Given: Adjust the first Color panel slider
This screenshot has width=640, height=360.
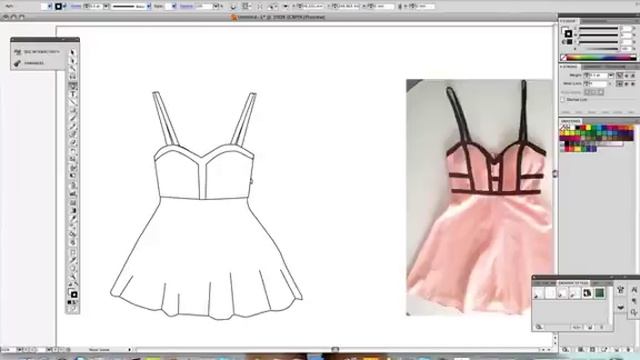Looking at the screenshot, I should point(599,29).
